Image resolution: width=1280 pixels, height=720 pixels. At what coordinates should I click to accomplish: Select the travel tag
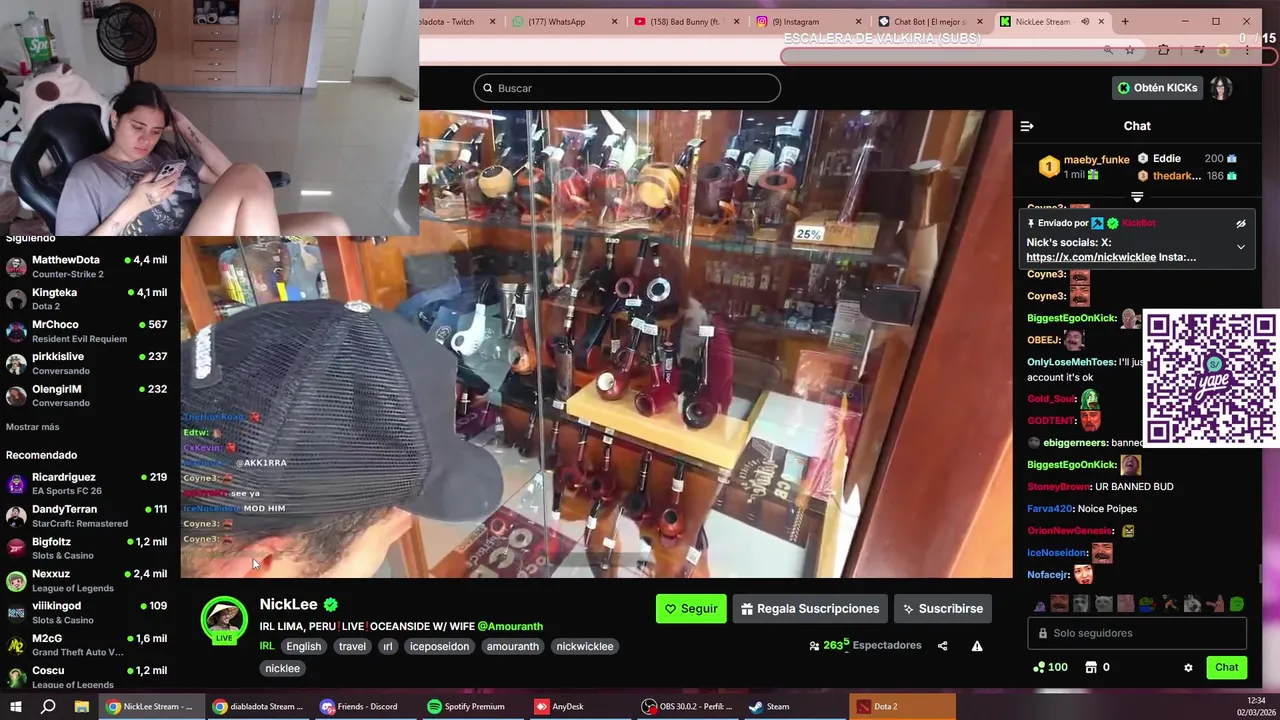[352, 646]
